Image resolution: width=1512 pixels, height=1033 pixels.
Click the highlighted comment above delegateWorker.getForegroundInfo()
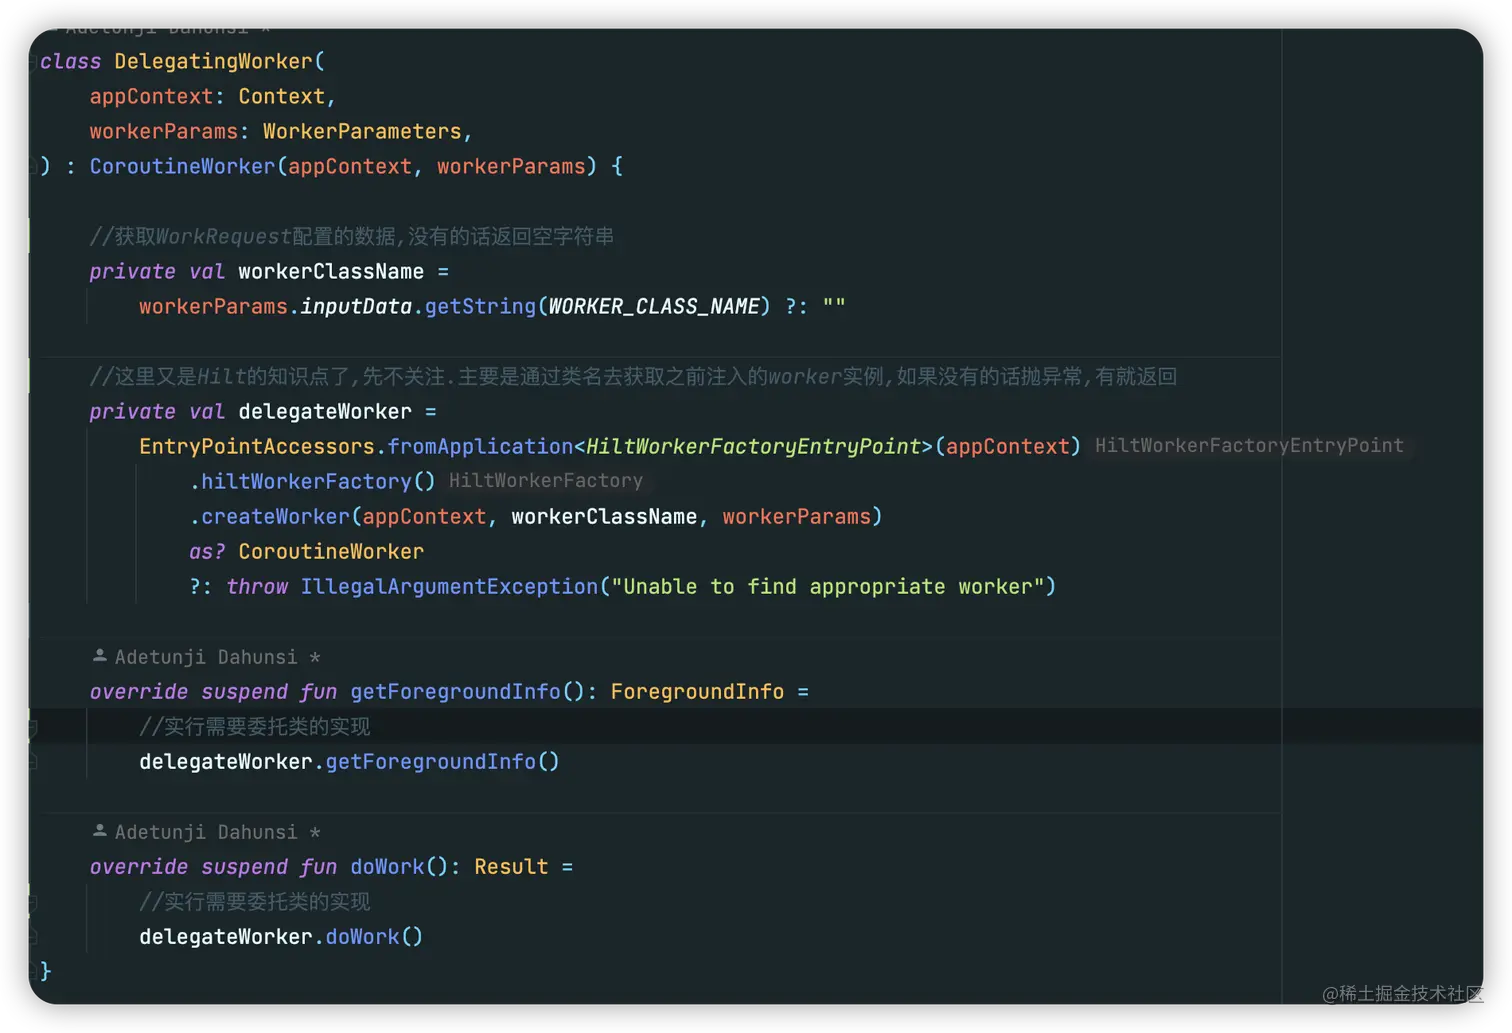click(x=255, y=726)
